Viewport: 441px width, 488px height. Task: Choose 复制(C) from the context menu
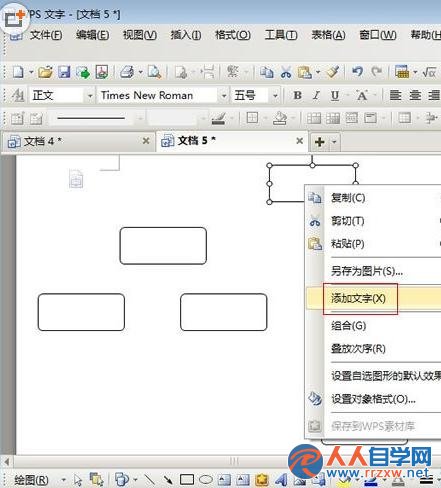pyautogui.click(x=373, y=198)
